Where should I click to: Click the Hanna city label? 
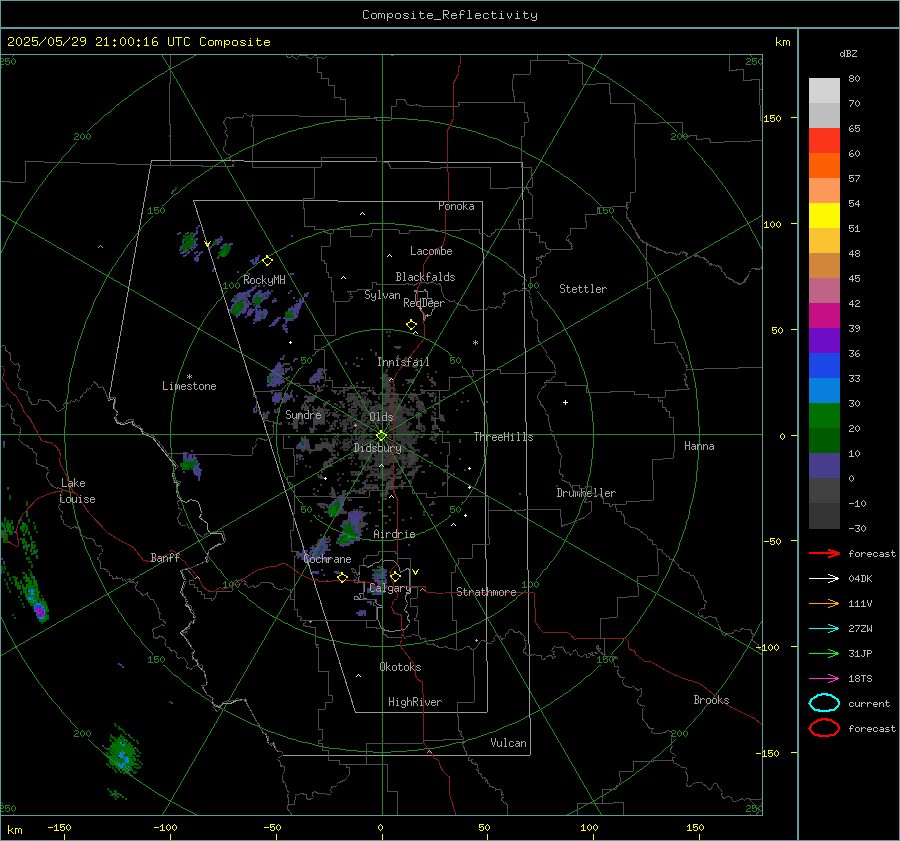699,446
